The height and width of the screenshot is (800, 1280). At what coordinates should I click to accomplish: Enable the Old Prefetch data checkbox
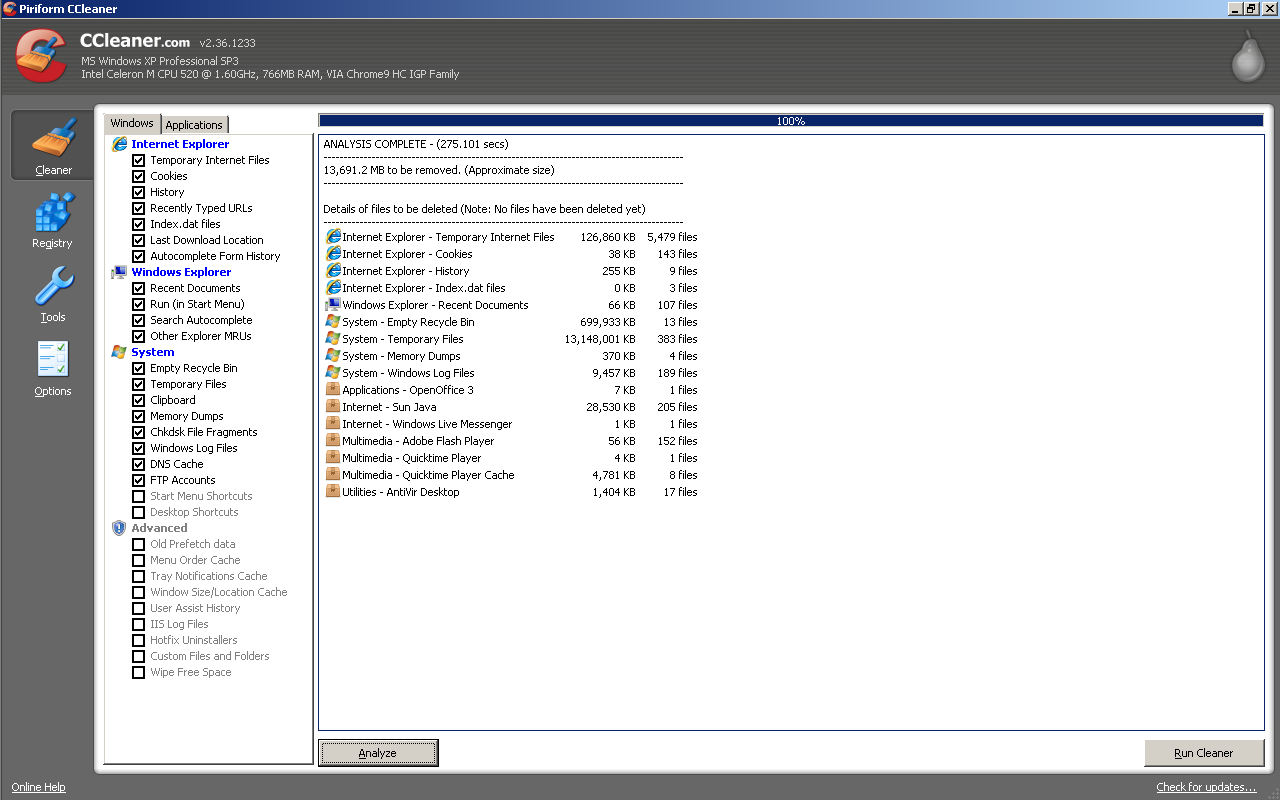139,544
